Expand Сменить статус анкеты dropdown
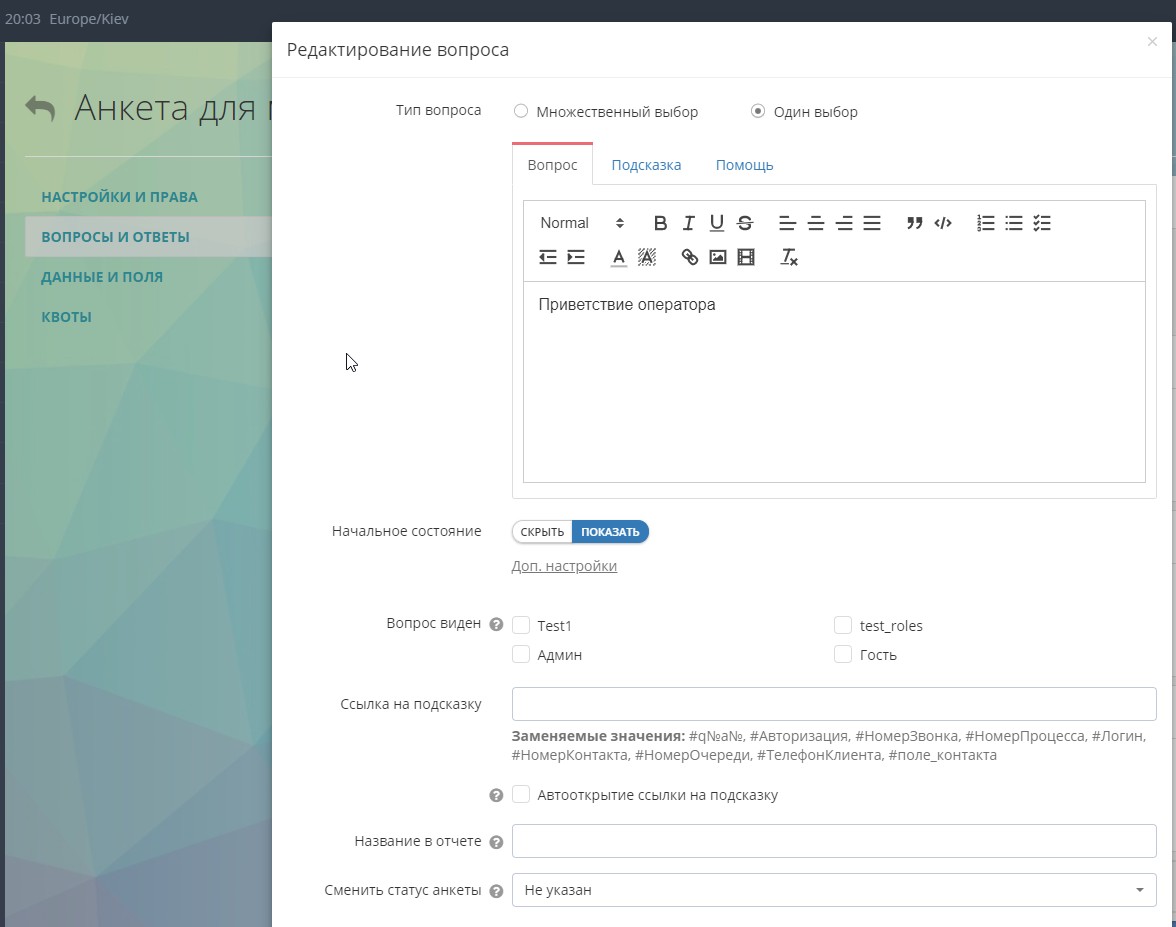This screenshot has width=1176, height=927. (833, 890)
